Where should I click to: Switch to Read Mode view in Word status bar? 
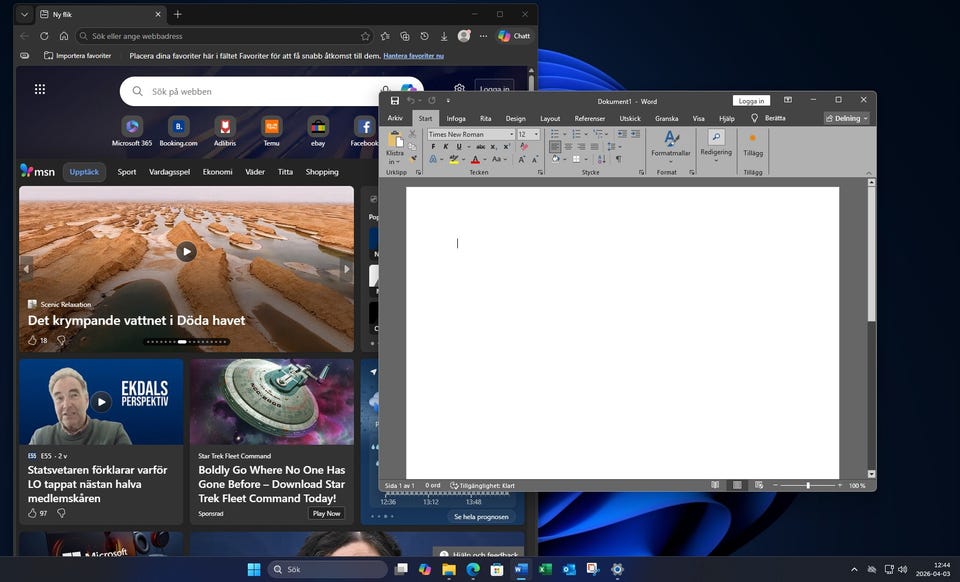point(714,485)
